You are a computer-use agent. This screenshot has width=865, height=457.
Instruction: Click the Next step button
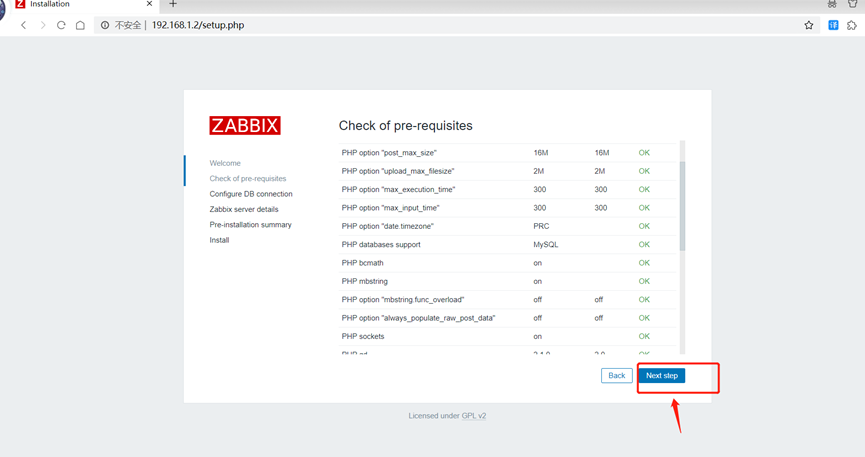(x=662, y=375)
